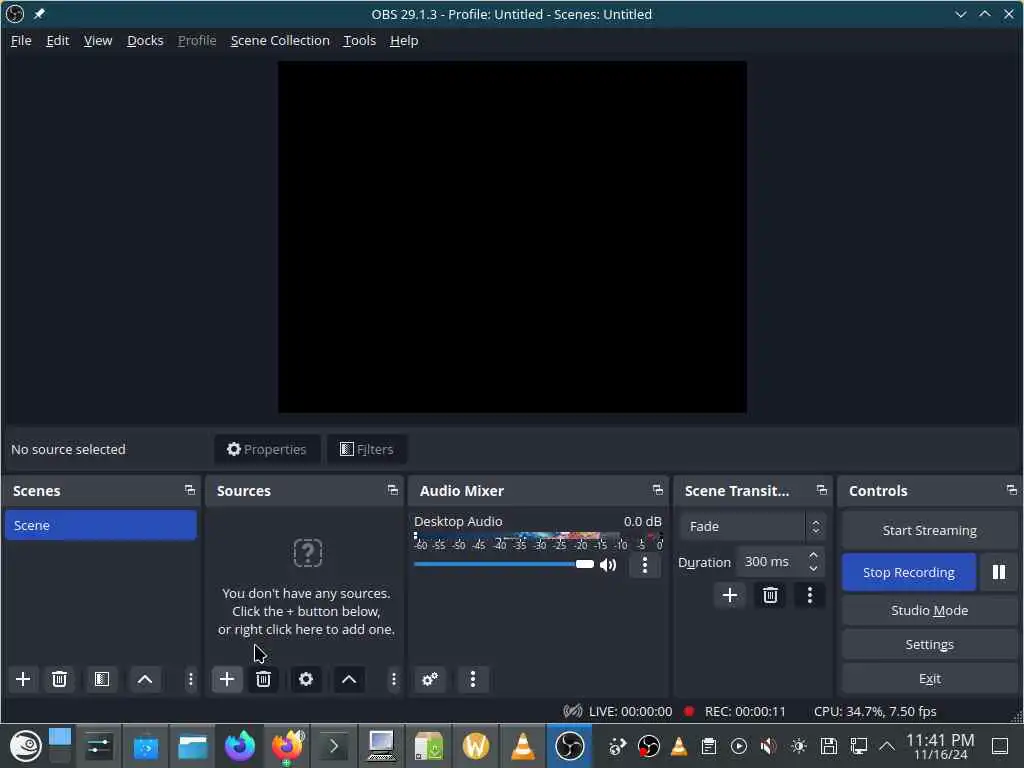Remove selected scene with trash icon
1024x768 pixels.
[x=59, y=679]
